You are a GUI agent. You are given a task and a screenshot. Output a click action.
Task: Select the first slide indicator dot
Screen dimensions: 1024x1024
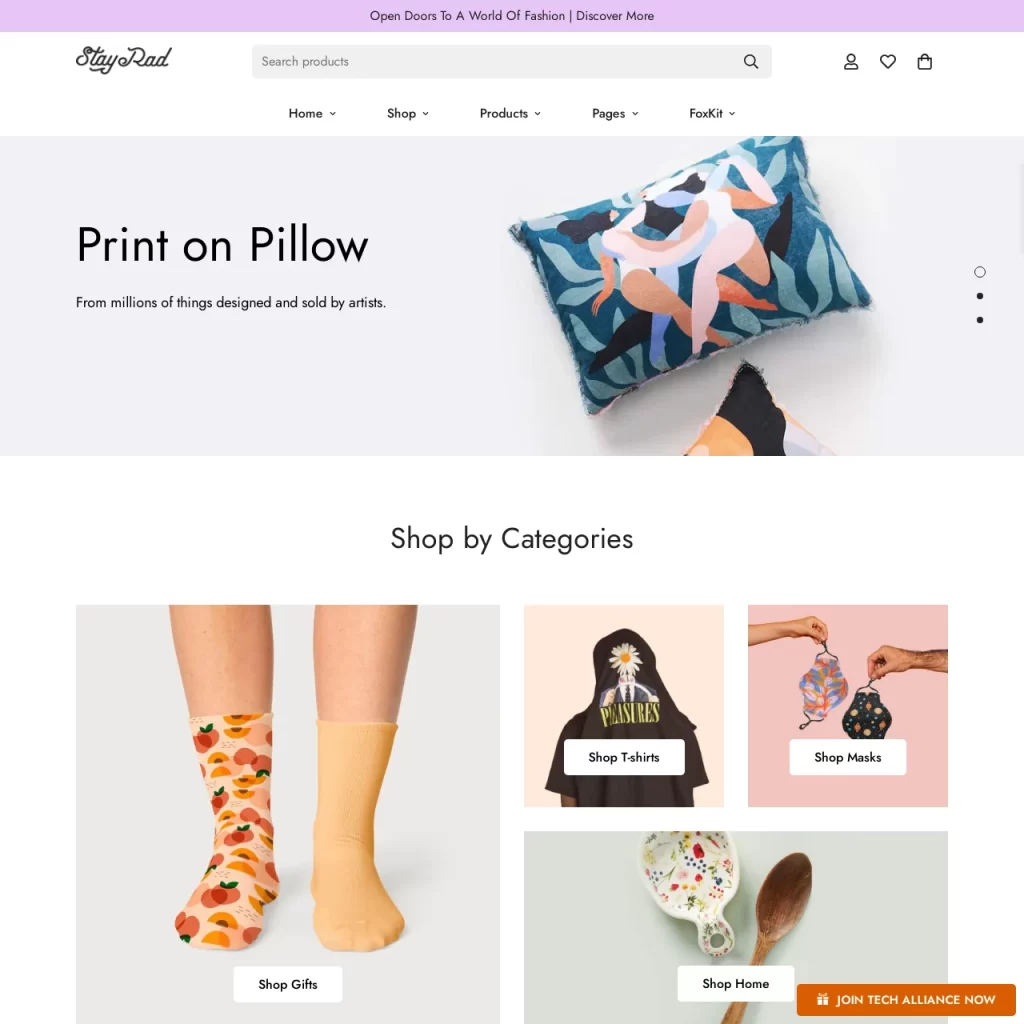[x=980, y=272]
